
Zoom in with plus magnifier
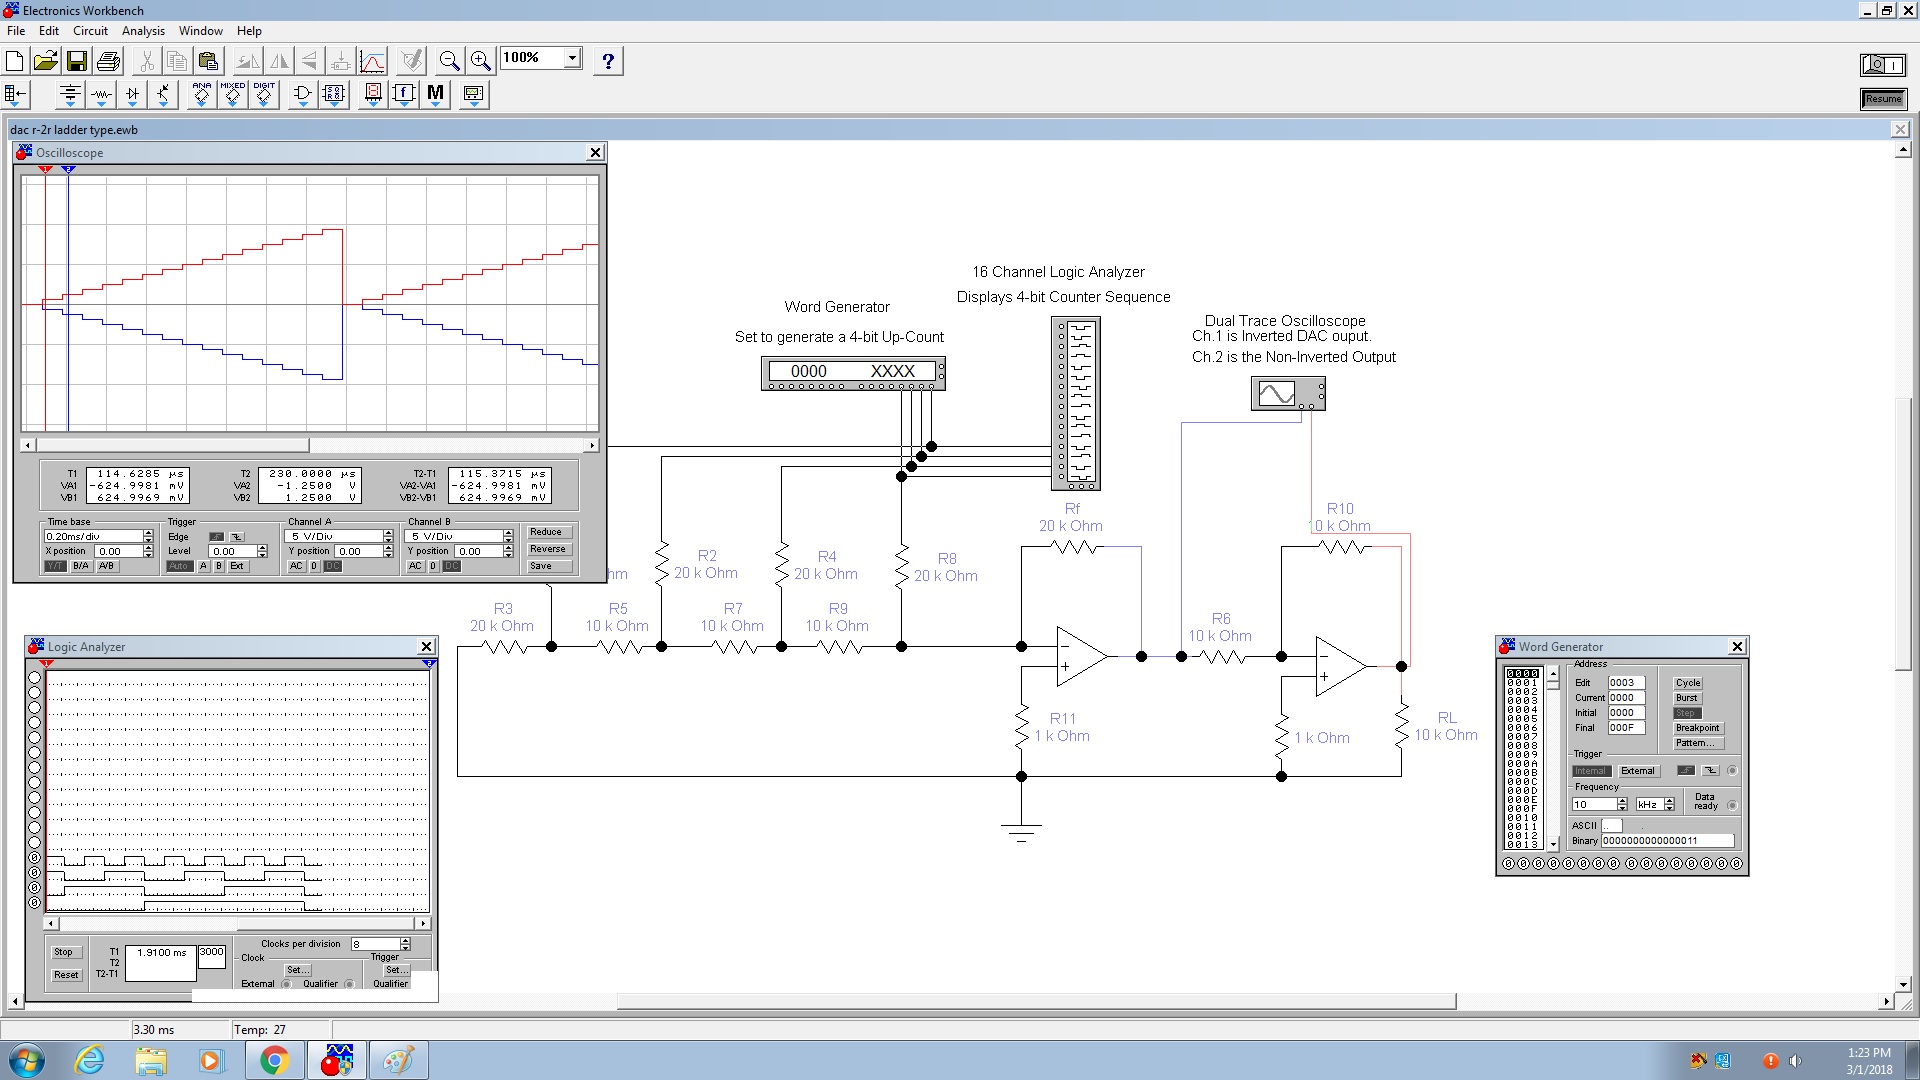(x=481, y=61)
